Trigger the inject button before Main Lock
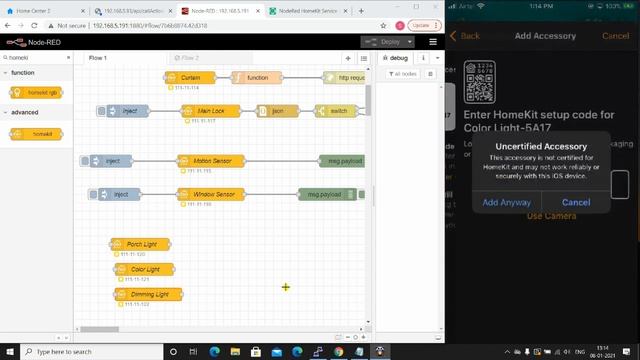Image resolution: width=640 pixels, height=360 pixels. tap(102, 111)
